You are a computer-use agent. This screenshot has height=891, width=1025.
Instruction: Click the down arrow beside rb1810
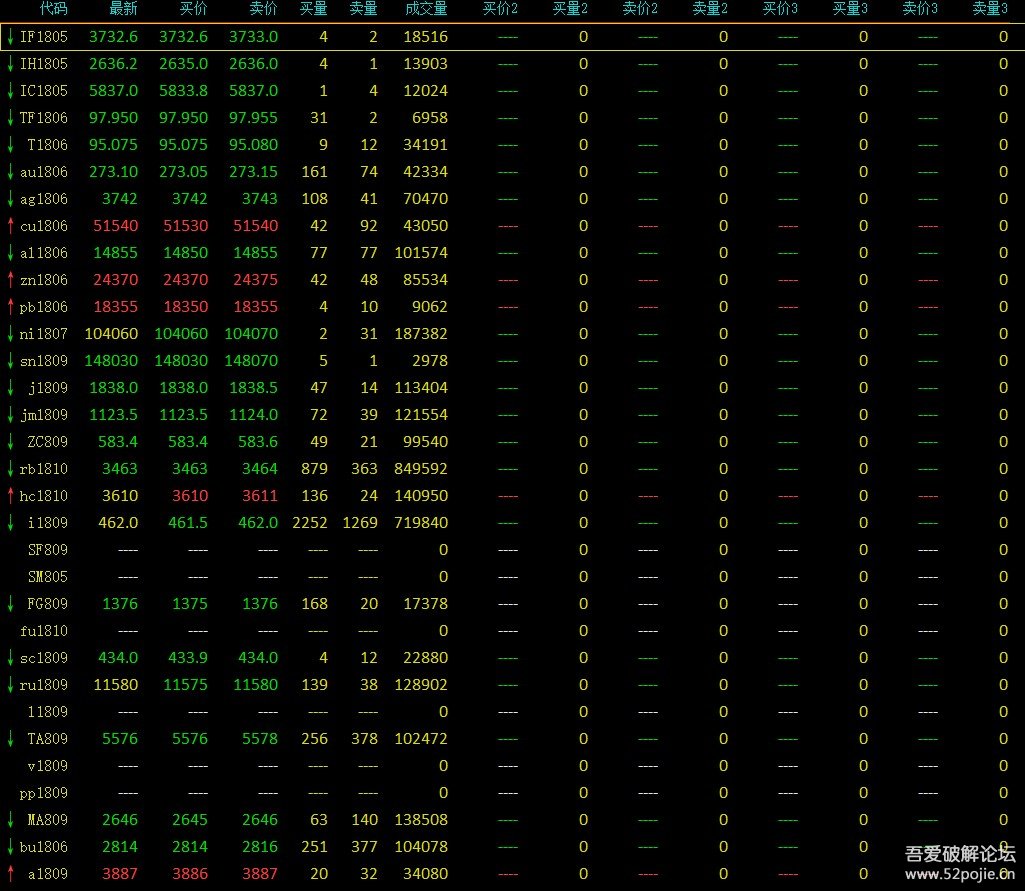(x=10, y=469)
